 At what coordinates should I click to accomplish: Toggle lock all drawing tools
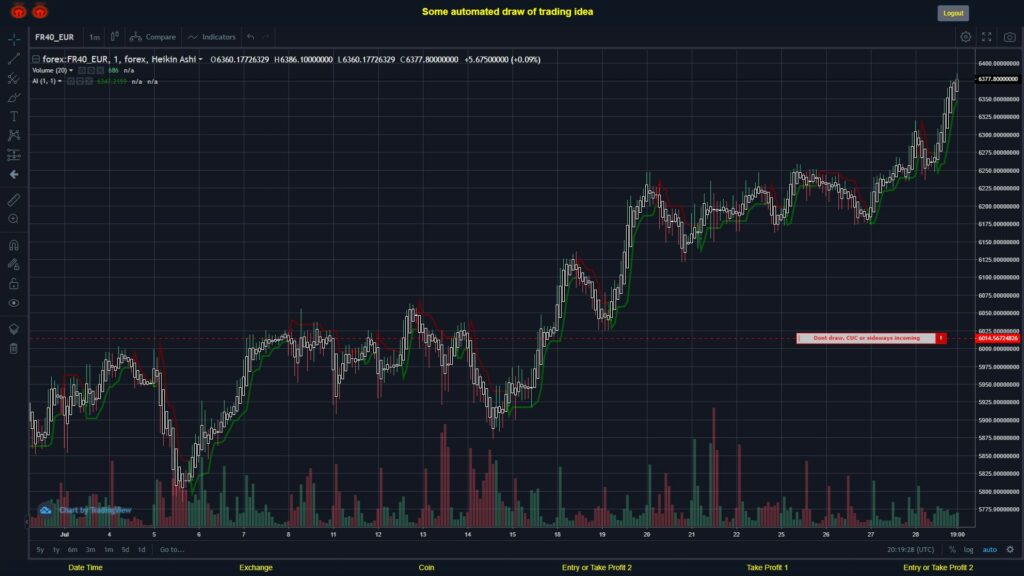(14, 283)
